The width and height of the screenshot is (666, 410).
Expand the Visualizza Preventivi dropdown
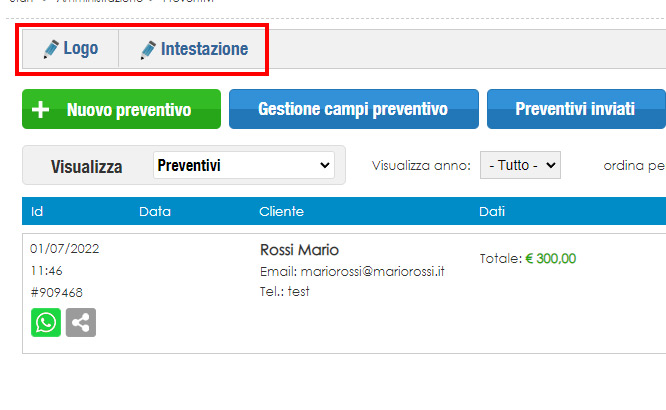point(244,165)
